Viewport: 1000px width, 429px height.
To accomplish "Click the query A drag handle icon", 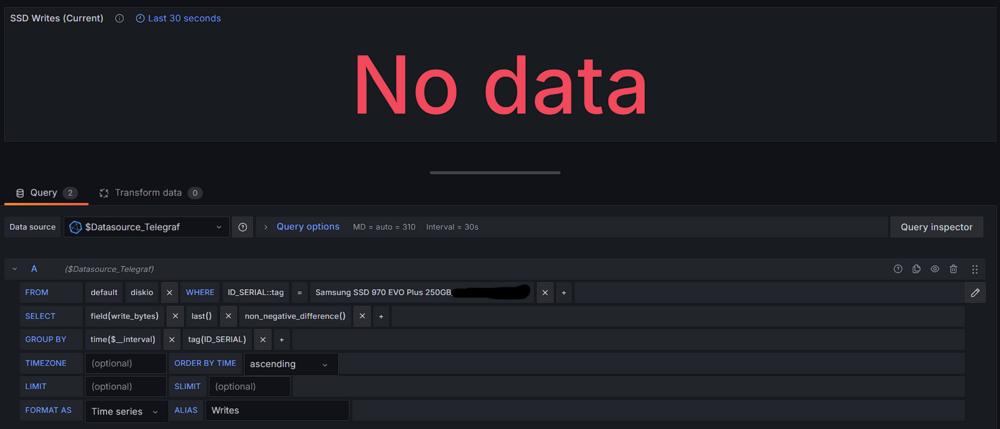I will 974,269.
